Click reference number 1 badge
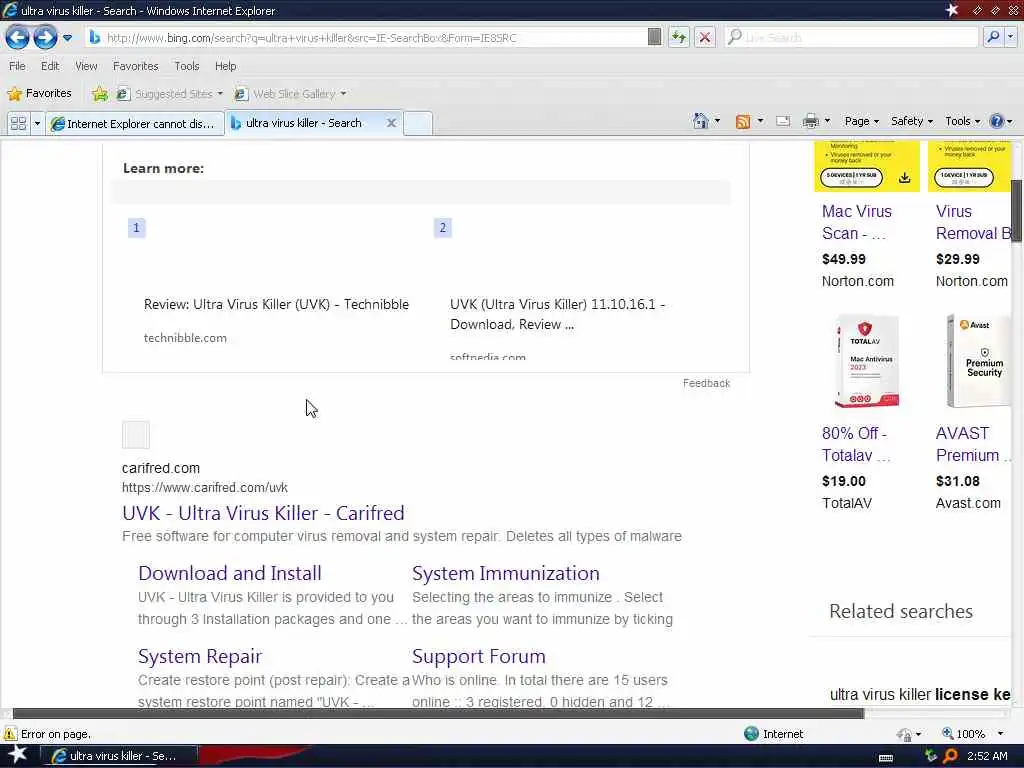The width and height of the screenshot is (1024, 768). coord(136,227)
